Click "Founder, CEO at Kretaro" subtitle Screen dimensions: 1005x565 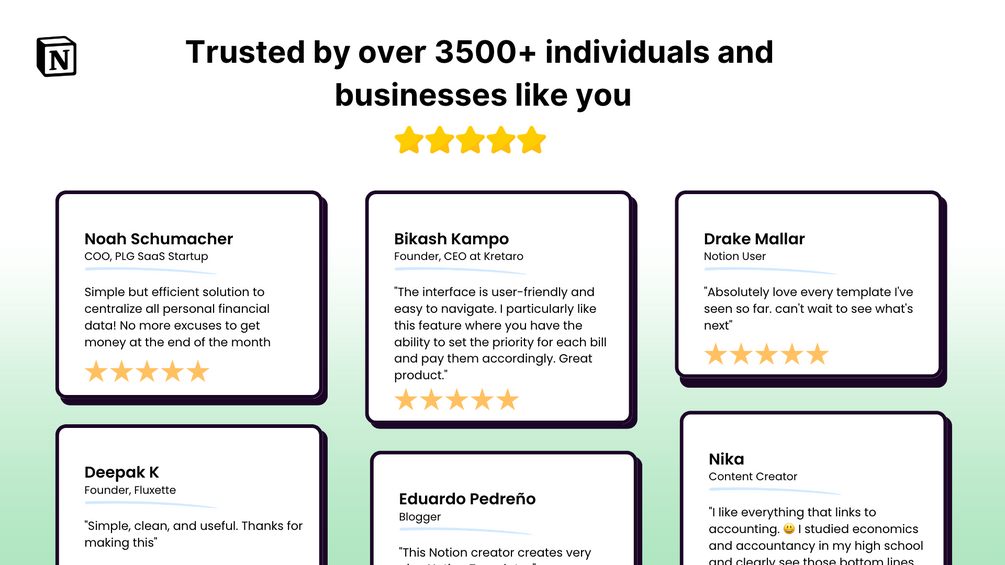pyautogui.click(x=458, y=257)
